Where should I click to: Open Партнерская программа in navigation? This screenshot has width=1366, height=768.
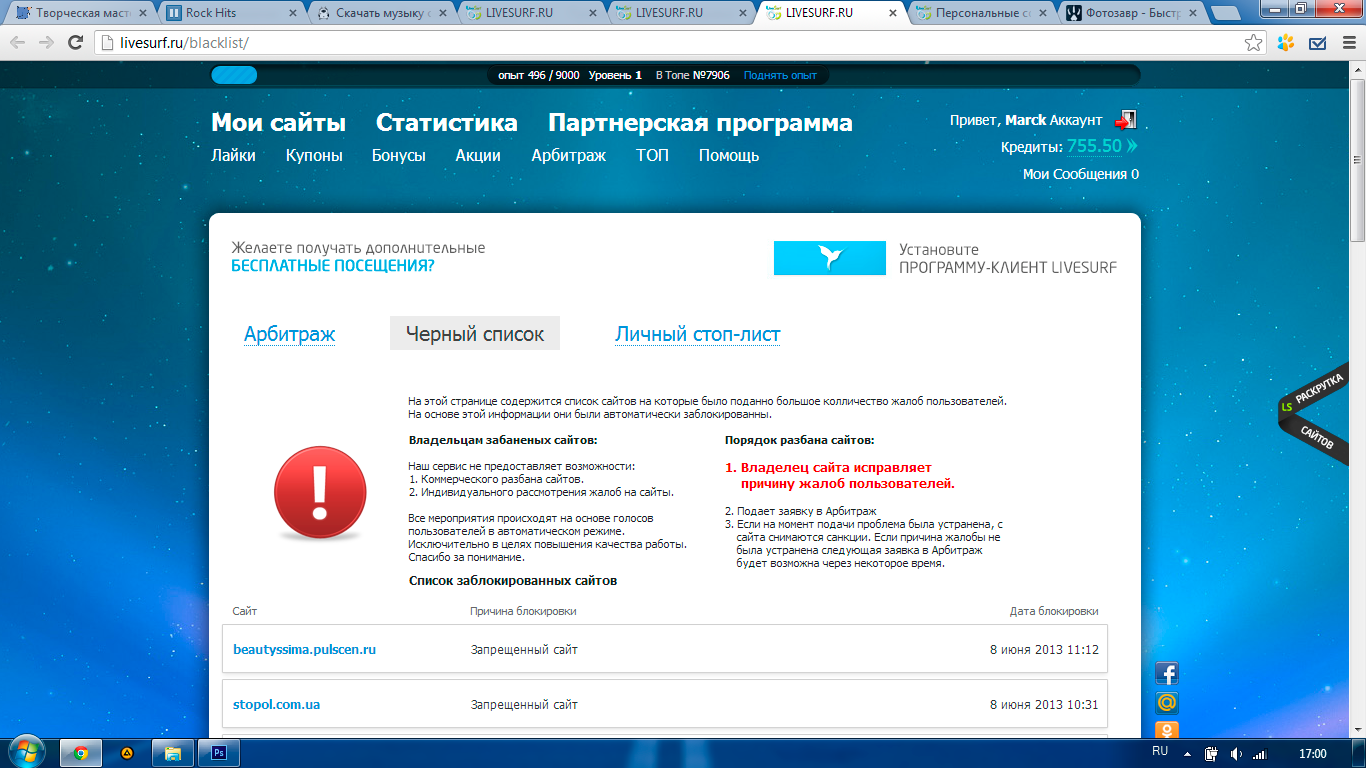(x=700, y=123)
